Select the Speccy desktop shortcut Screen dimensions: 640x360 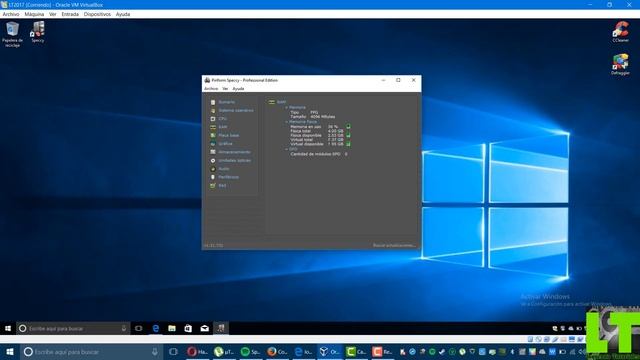(x=38, y=32)
